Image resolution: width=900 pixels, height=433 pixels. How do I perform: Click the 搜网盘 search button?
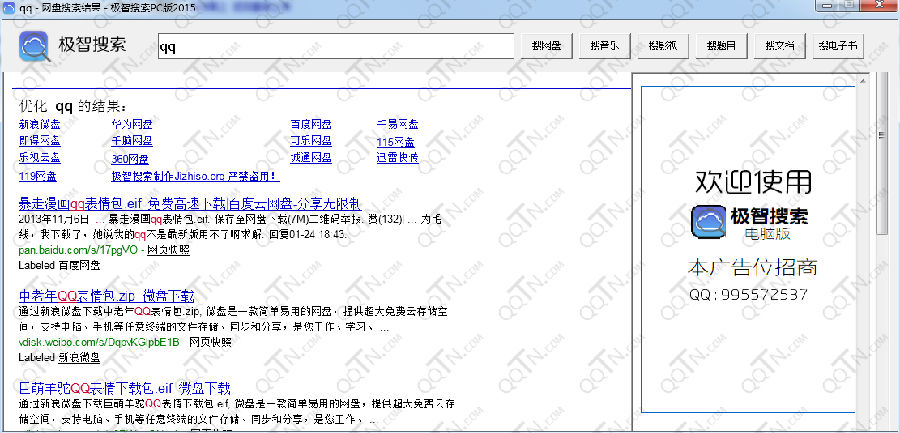(x=546, y=47)
